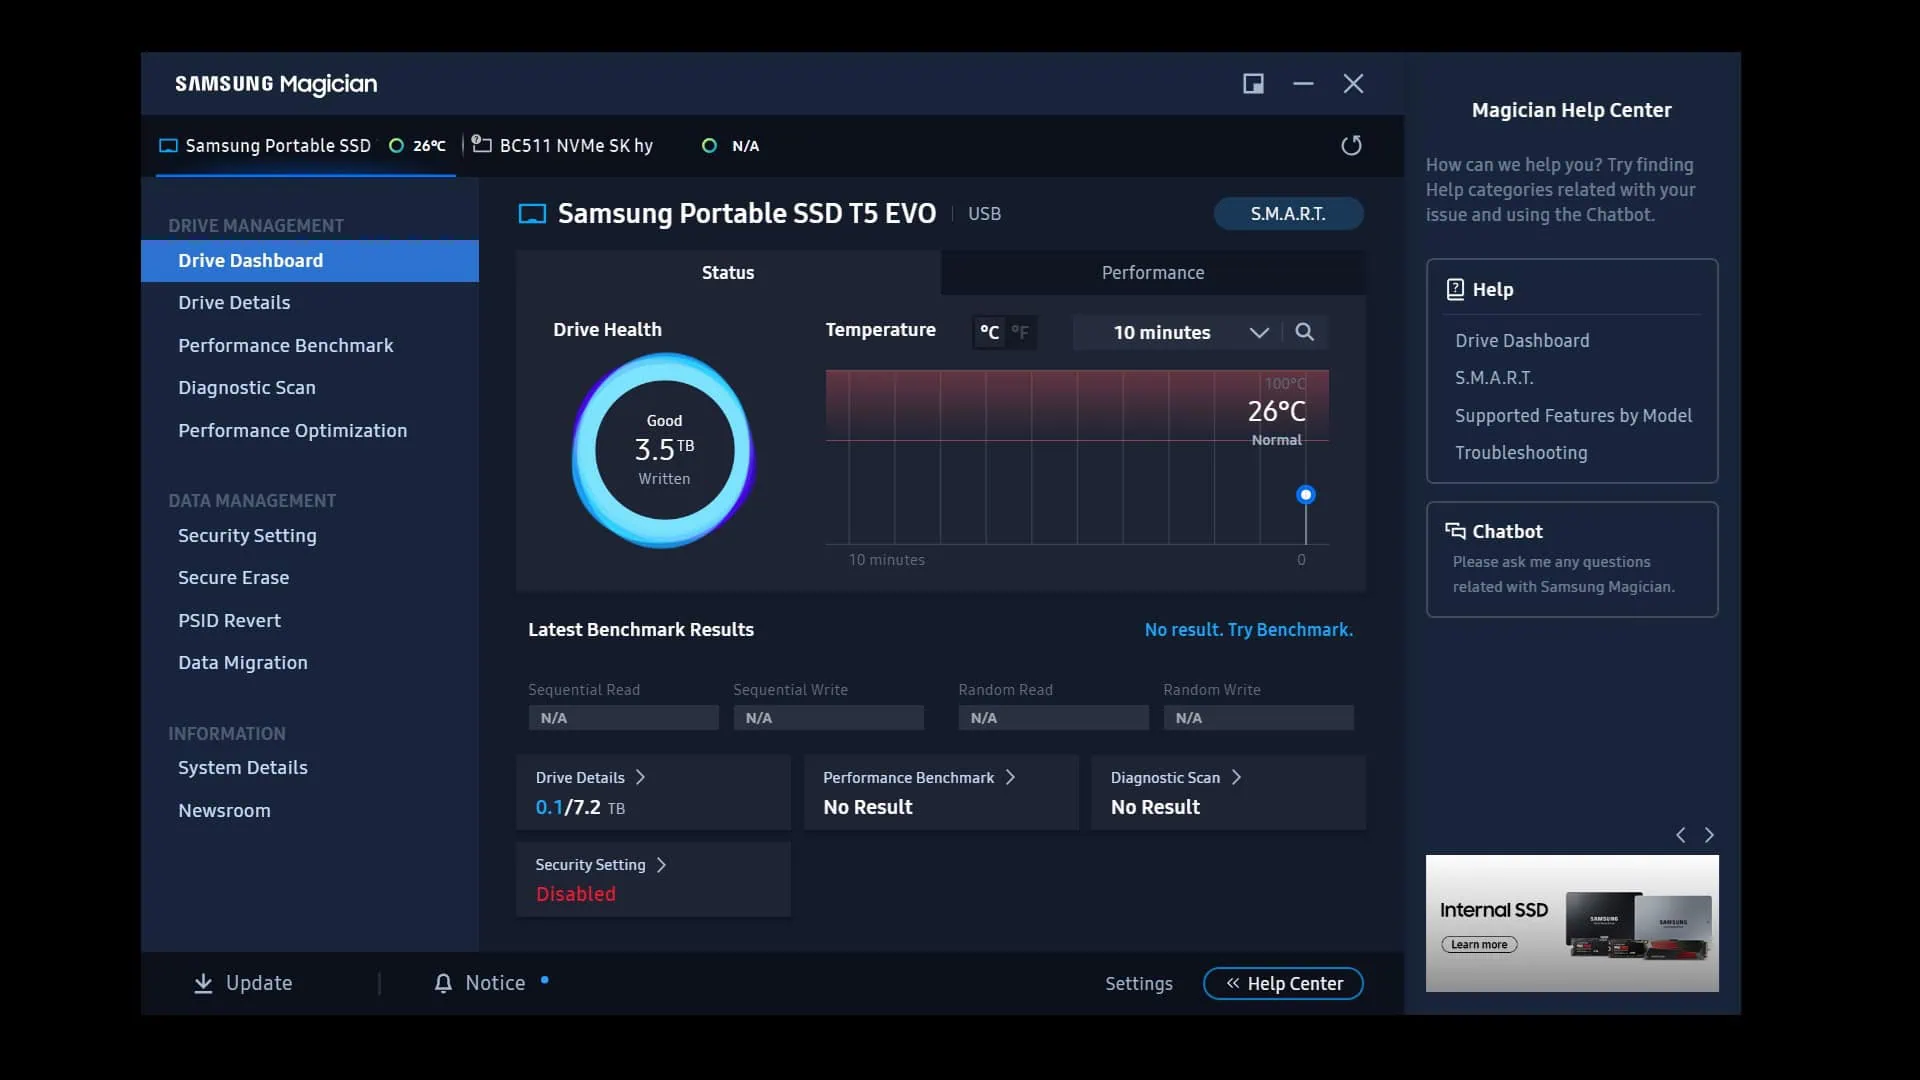Click the temperature graph search magnifier
Image resolution: width=1920 pixels, height=1080 pixels.
point(1304,332)
